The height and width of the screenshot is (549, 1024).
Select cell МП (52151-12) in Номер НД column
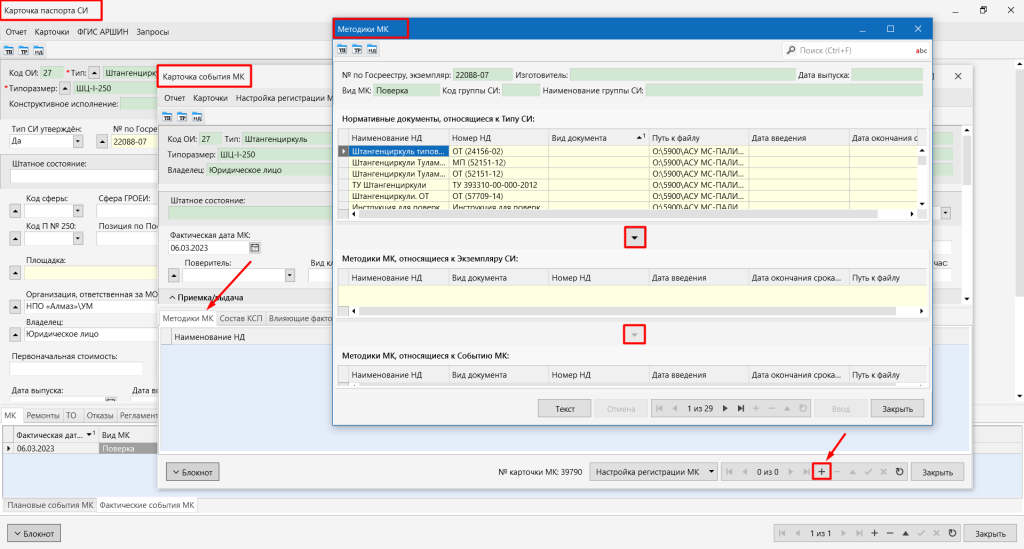[498, 163]
